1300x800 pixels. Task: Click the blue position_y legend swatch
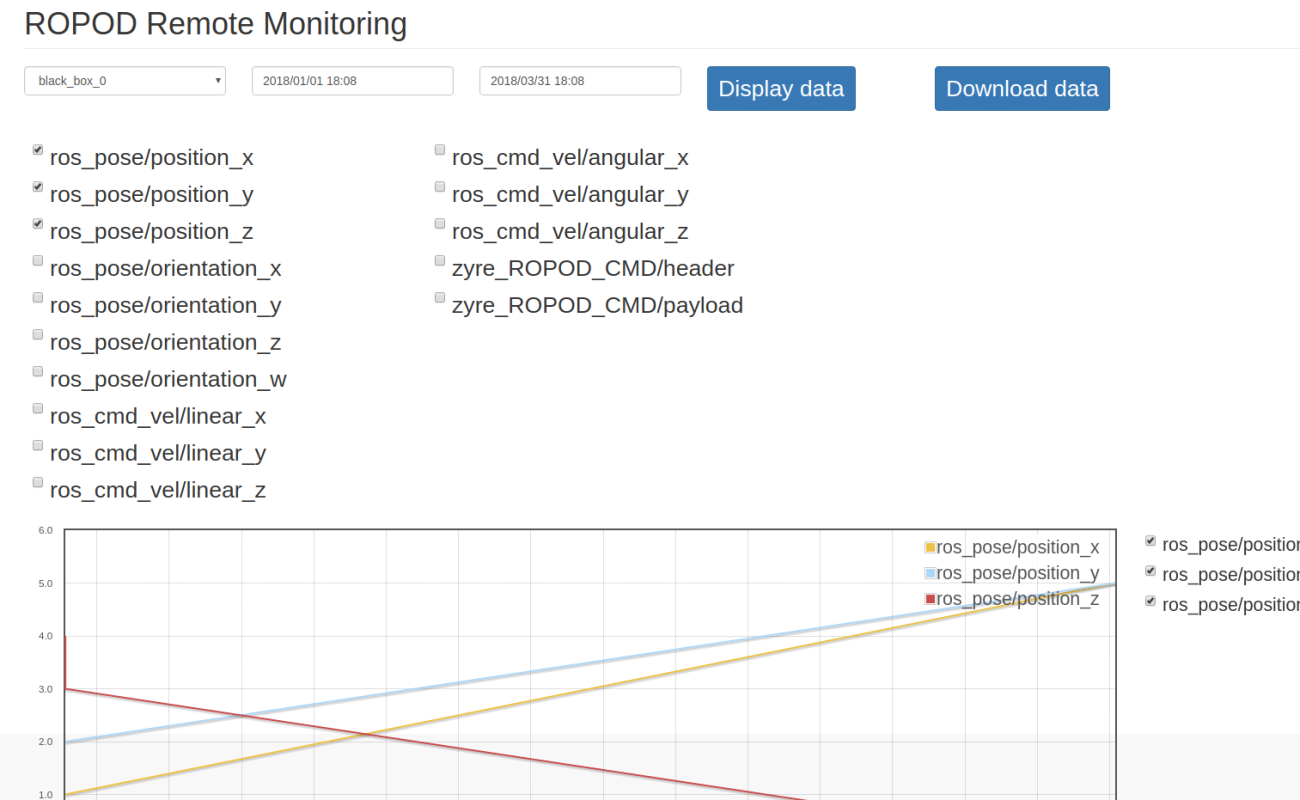click(x=930, y=573)
